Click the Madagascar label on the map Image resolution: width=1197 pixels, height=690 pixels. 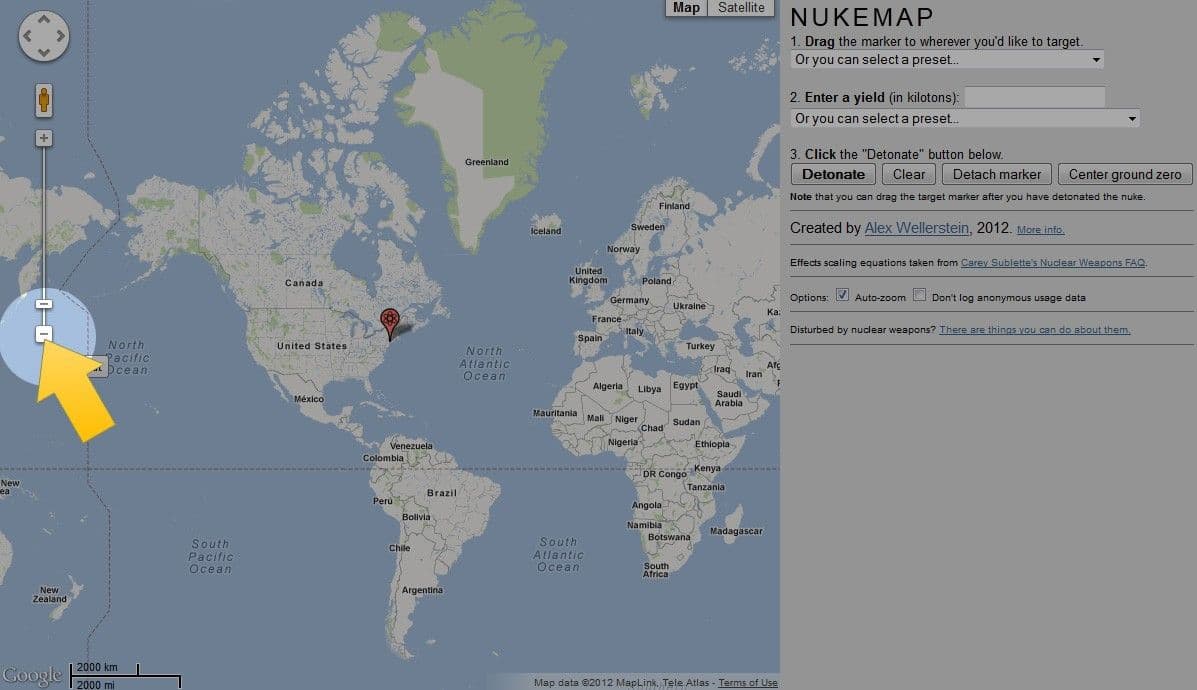coord(736,531)
